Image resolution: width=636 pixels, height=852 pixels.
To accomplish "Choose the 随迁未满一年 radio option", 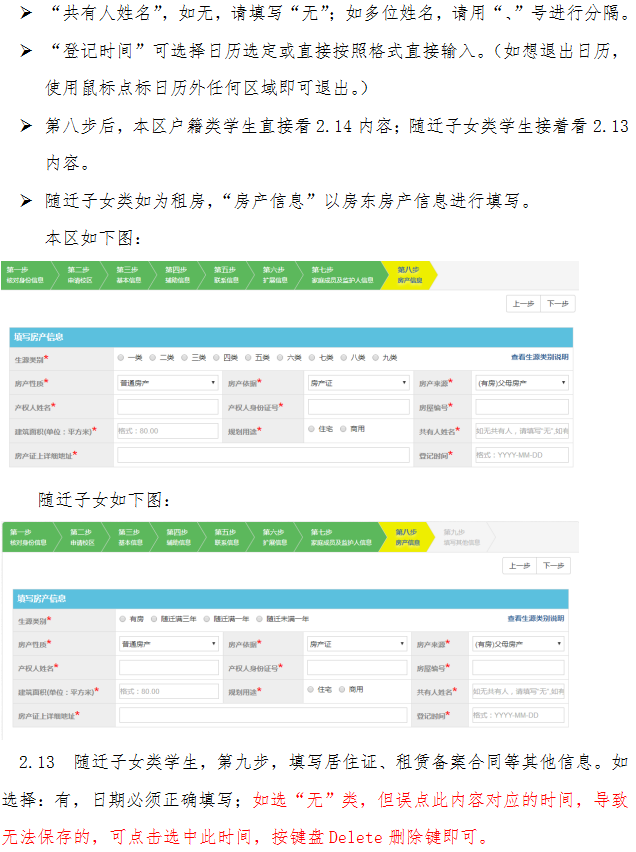I will click(259, 619).
